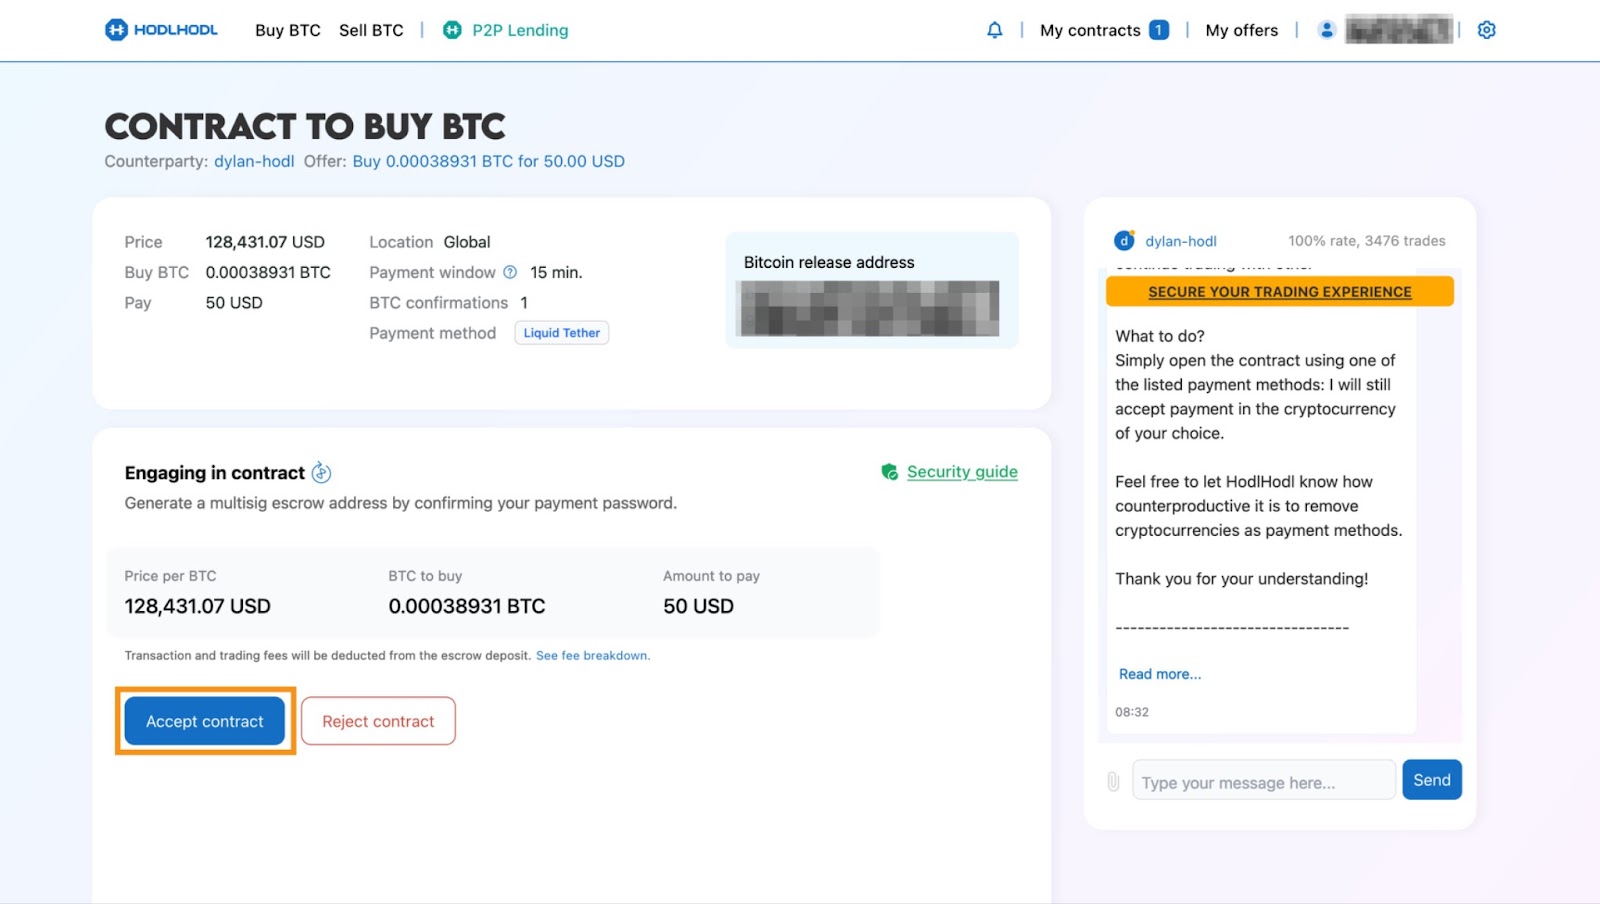Click the blurred username in header

pos(1399,30)
